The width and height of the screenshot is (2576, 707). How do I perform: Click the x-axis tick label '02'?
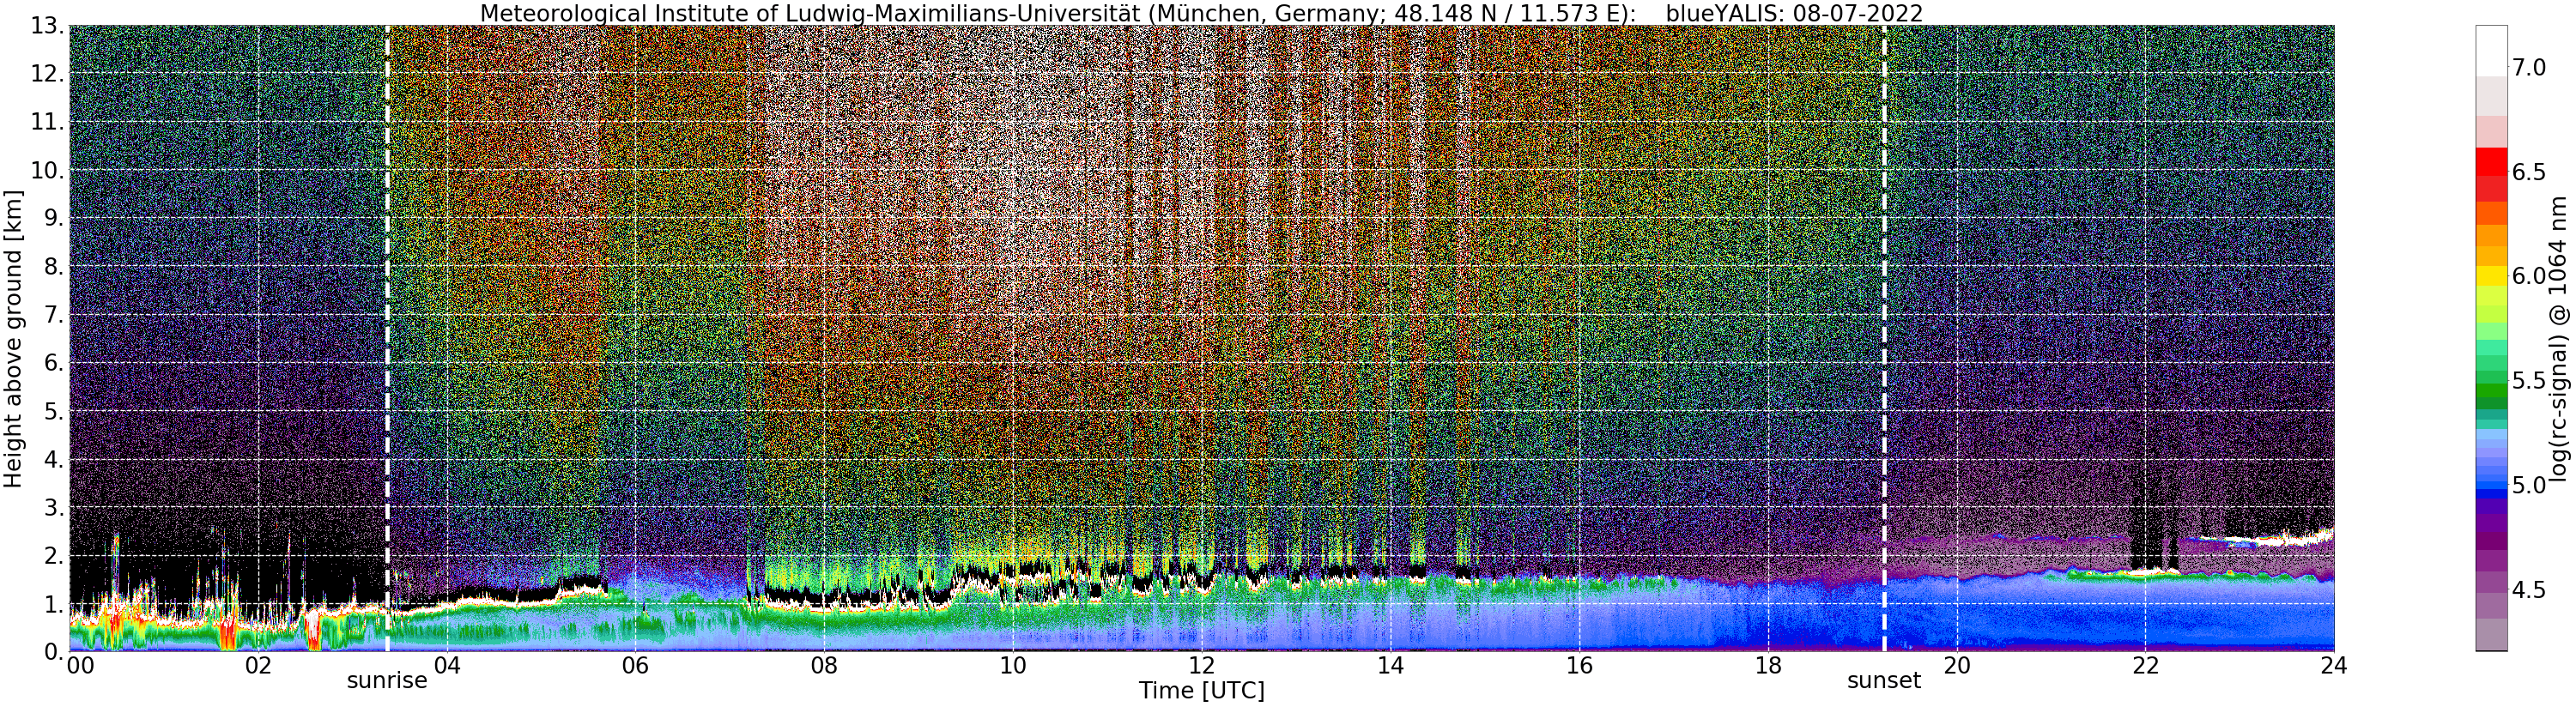(x=258, y=666)
